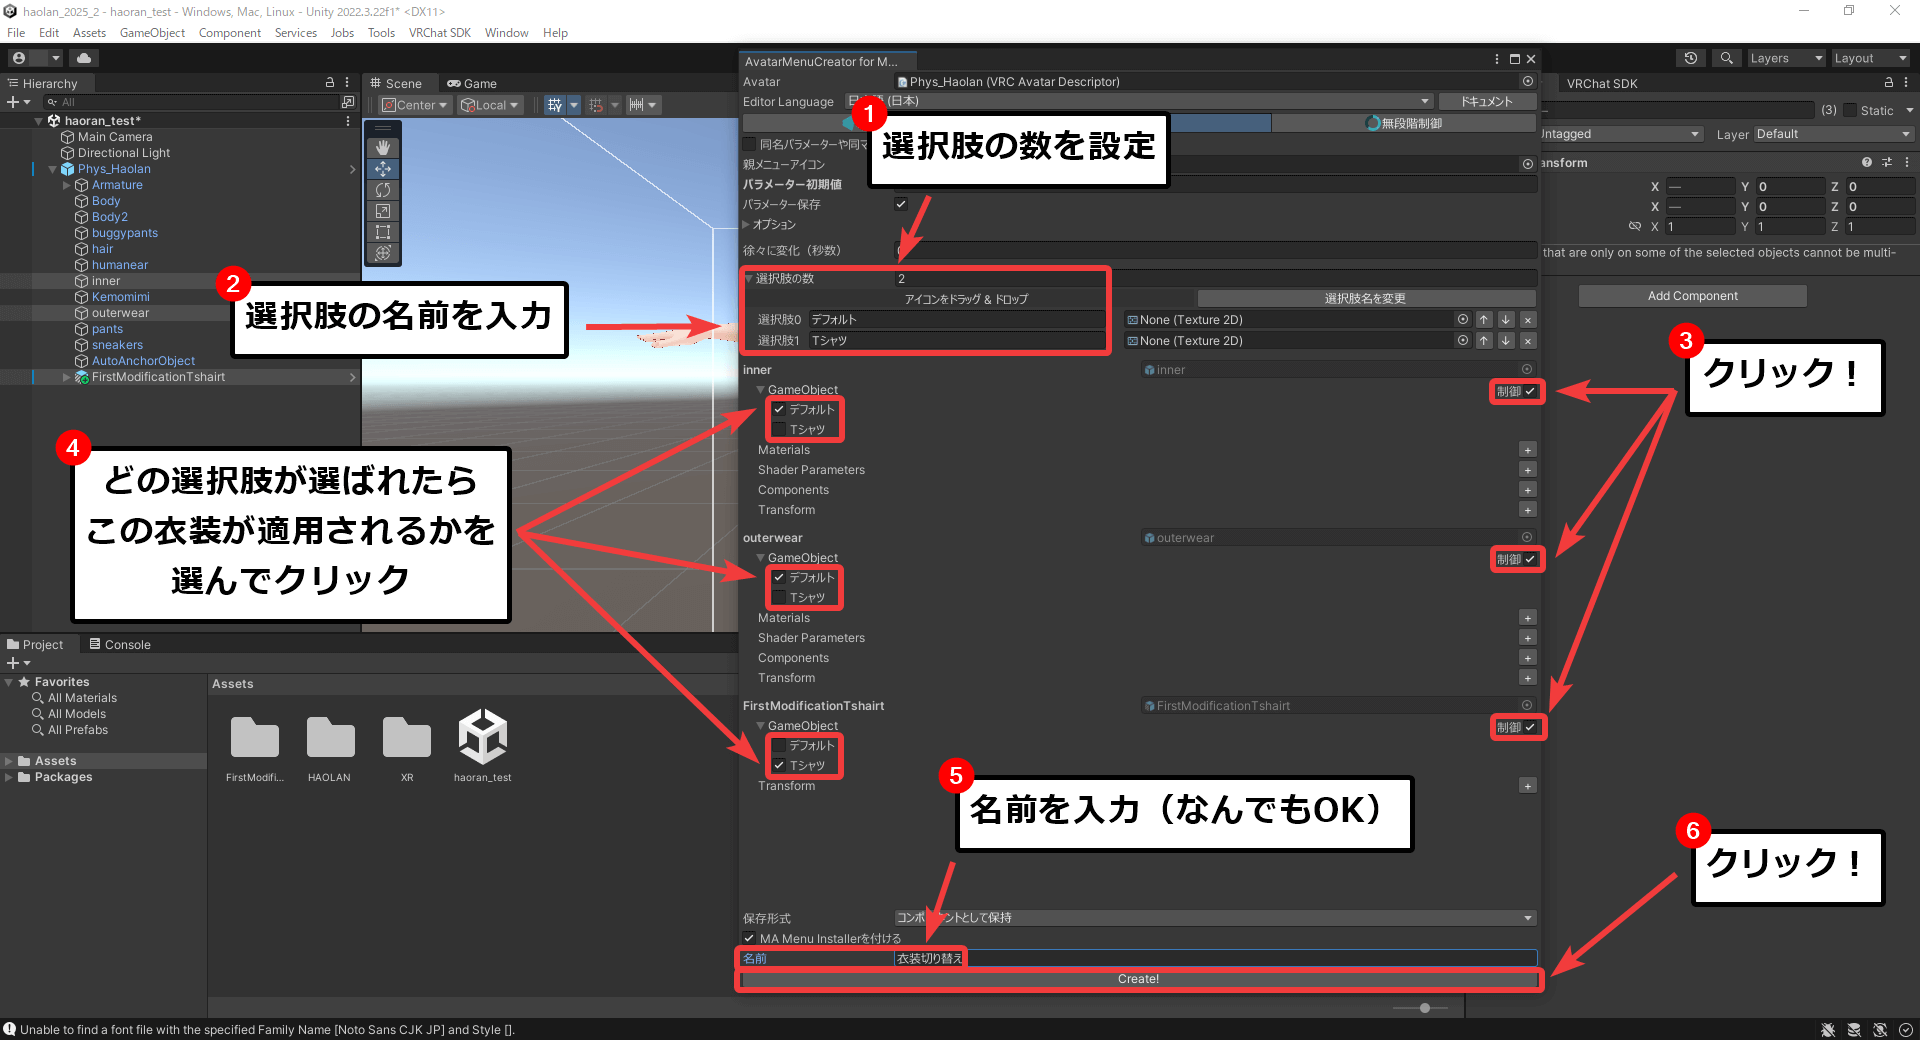1920x1040 pixels.
Task: Collapse Phys_Haolan in the Hierarchy
Action: tap(53, 169)
